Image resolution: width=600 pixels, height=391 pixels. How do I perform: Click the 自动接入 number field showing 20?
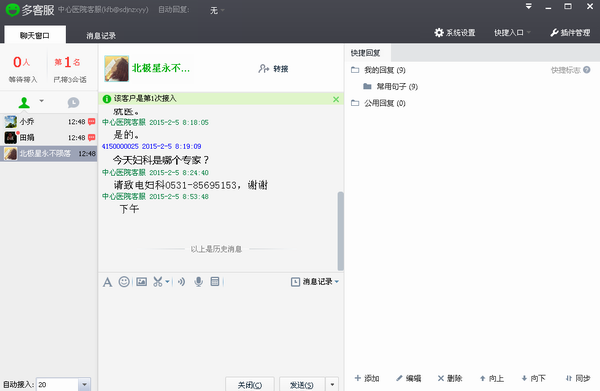point(57,384)
